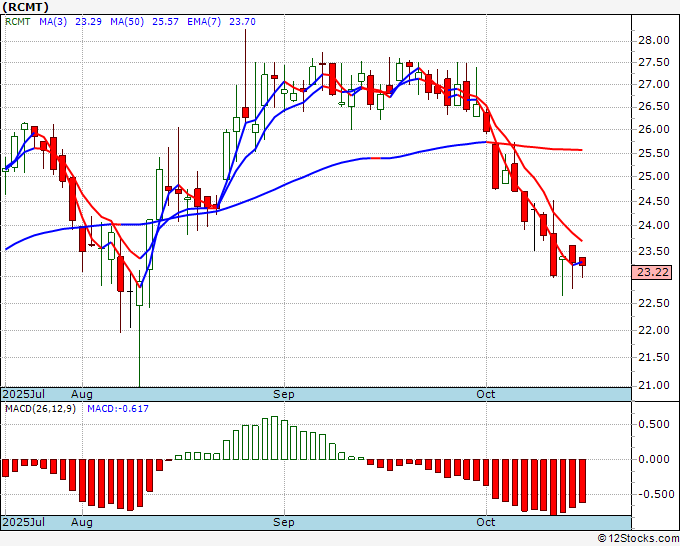The width and height of the screenshot is (680, 546).
Task: Click the Oct label on MACD axis
Action: pos(486,522)
